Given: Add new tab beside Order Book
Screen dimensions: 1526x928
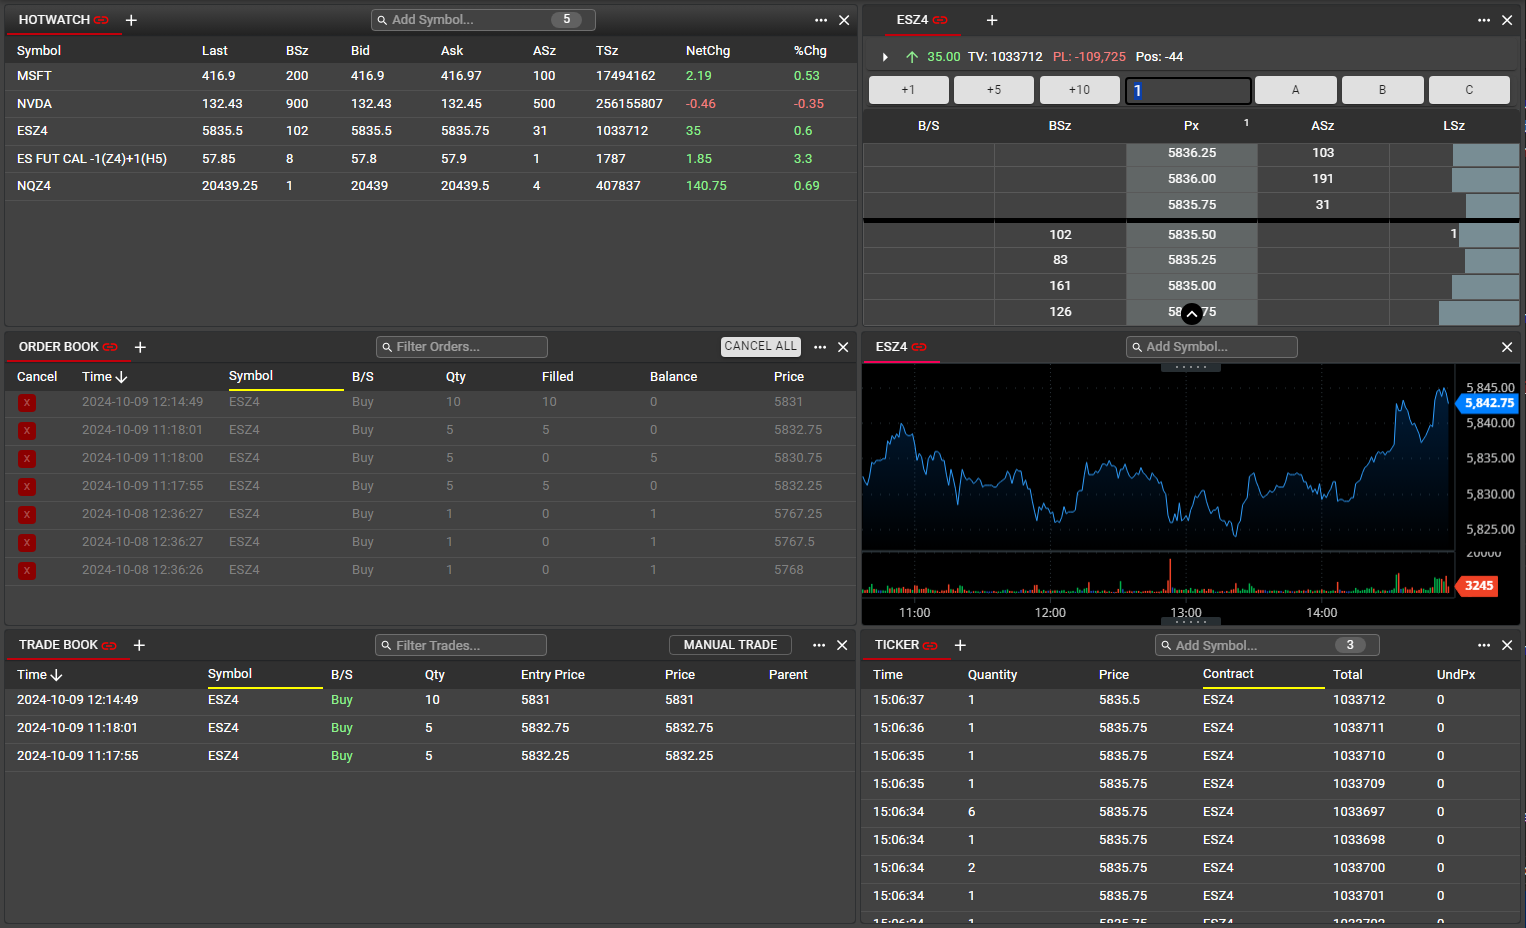Looking at the screenshot, I should click(140, 347).
